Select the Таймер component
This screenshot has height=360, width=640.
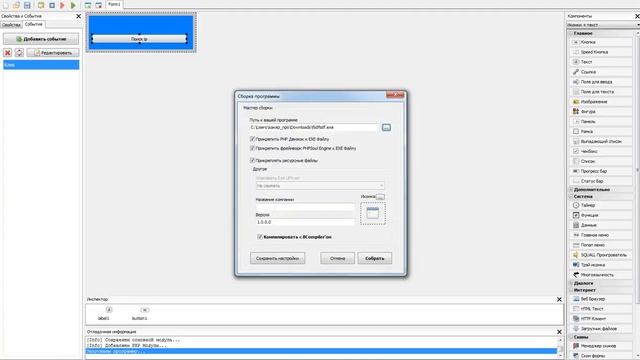click(x=601, y=205)
